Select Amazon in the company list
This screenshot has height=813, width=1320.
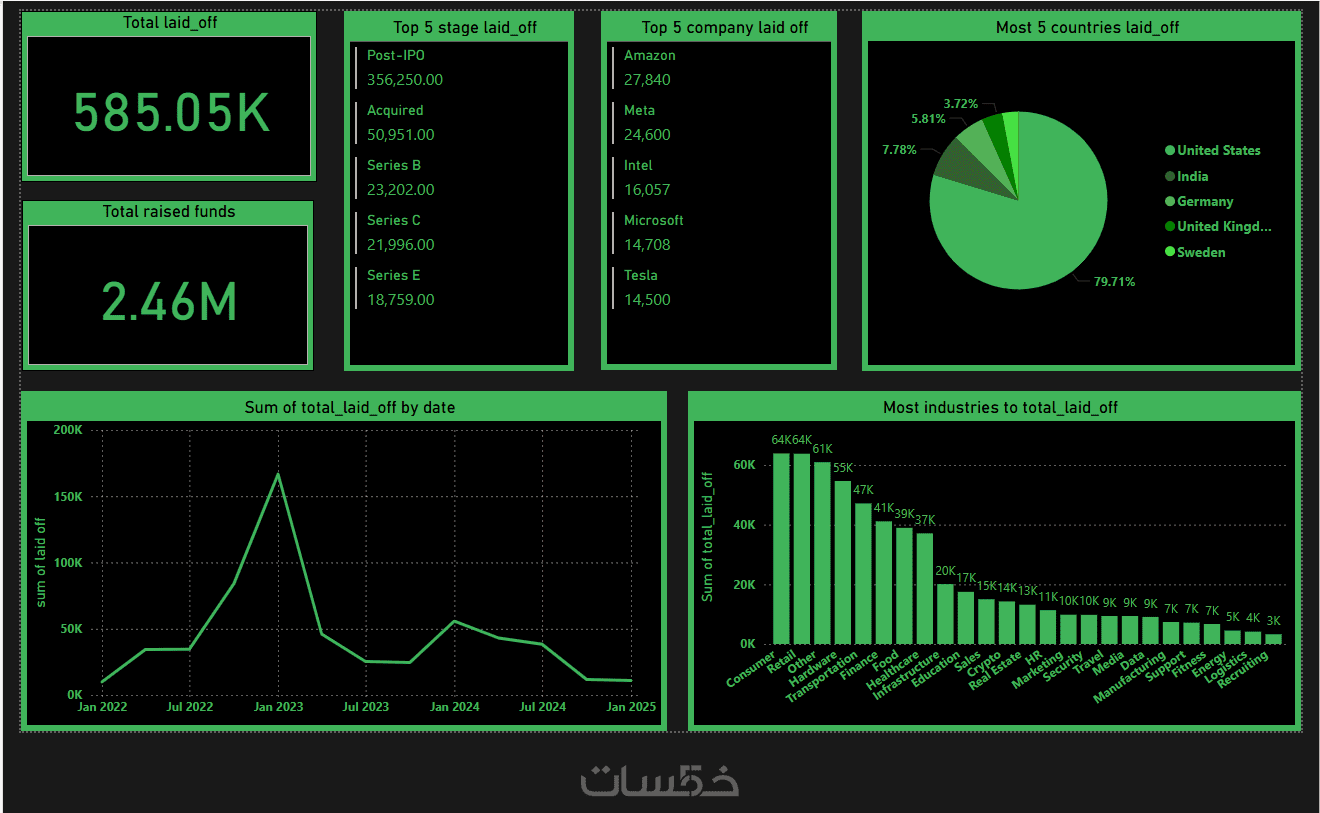650,56
